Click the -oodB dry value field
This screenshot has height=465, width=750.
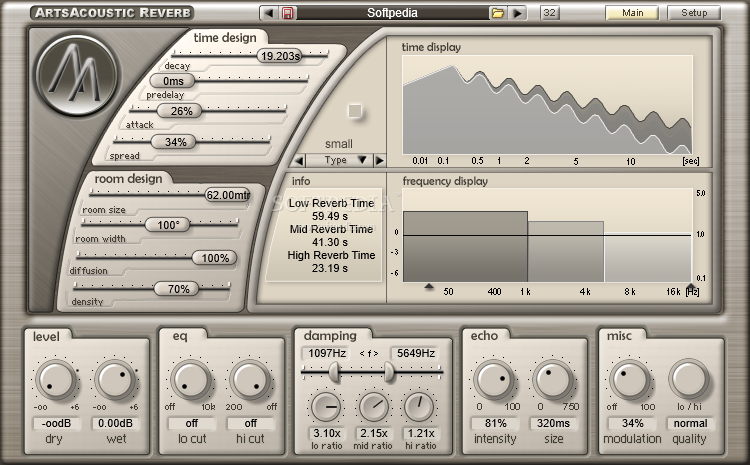point(56,423)
